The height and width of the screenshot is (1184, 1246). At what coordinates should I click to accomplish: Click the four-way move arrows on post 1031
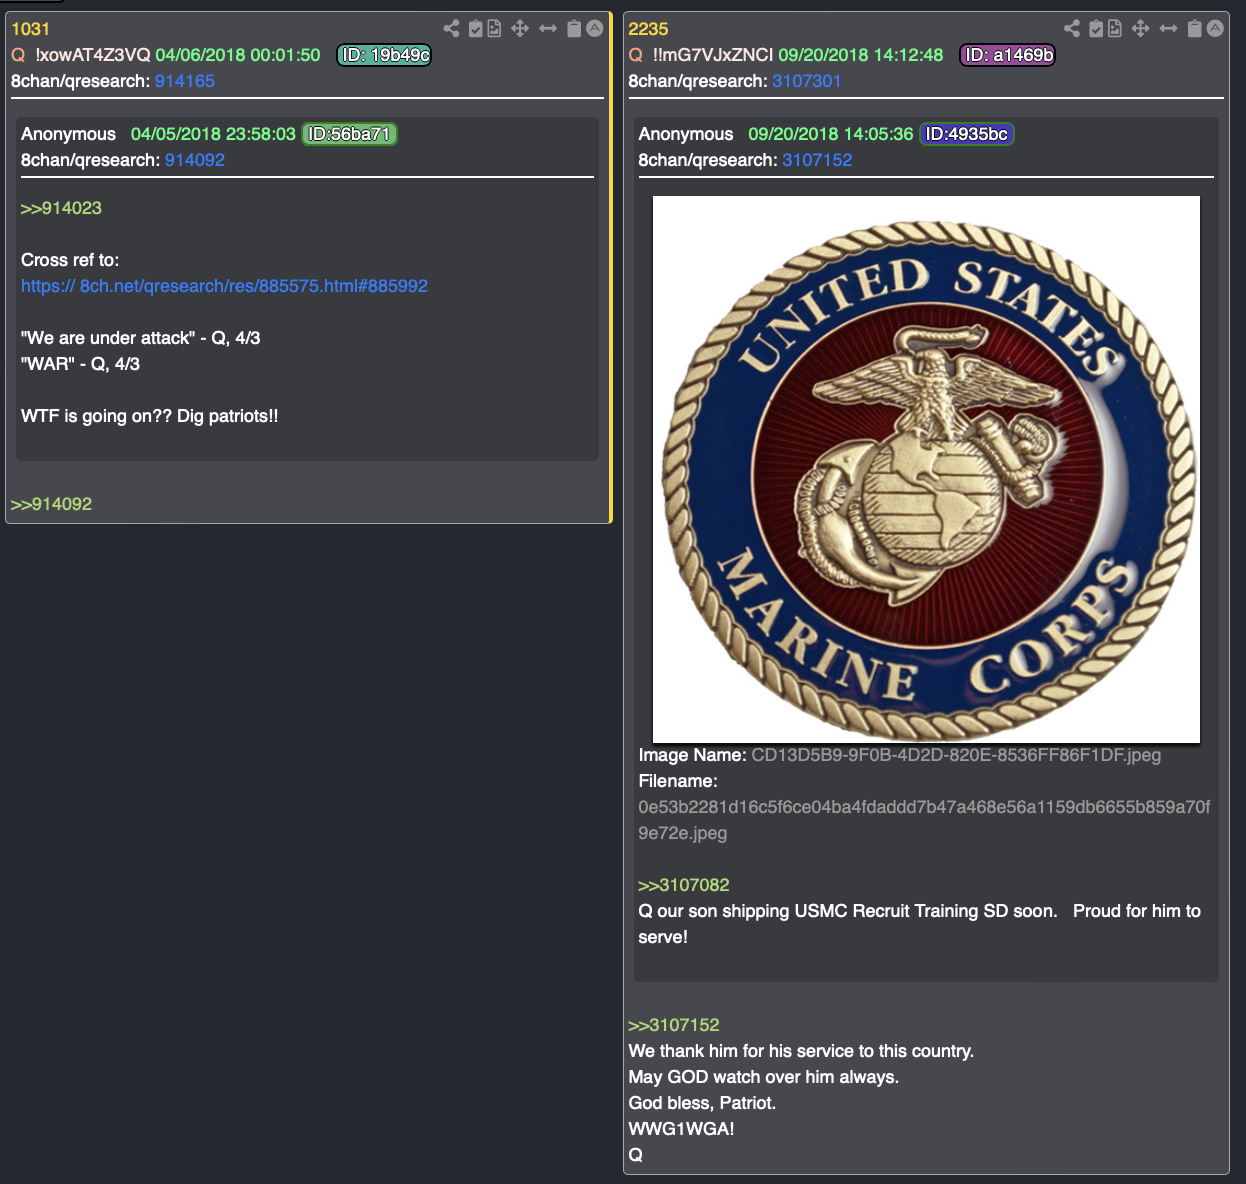pyautogui.click(x=520, y=28)
